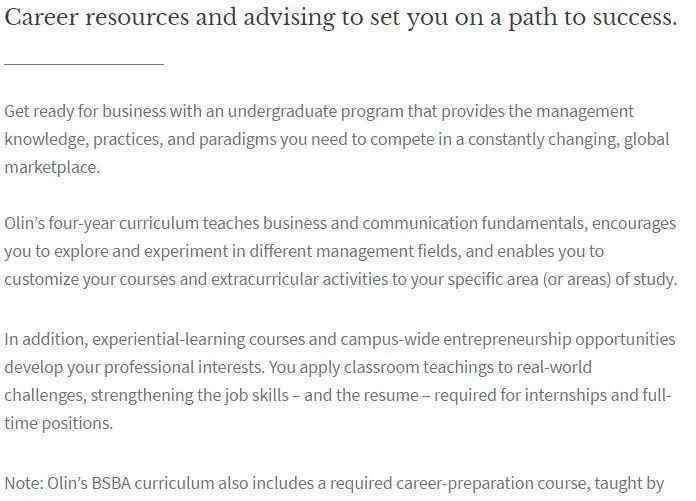The width and height of the screenshot is (696, 501).
Task: Click the "Career resources and advising" heading
Action: [x=341, y=18]
